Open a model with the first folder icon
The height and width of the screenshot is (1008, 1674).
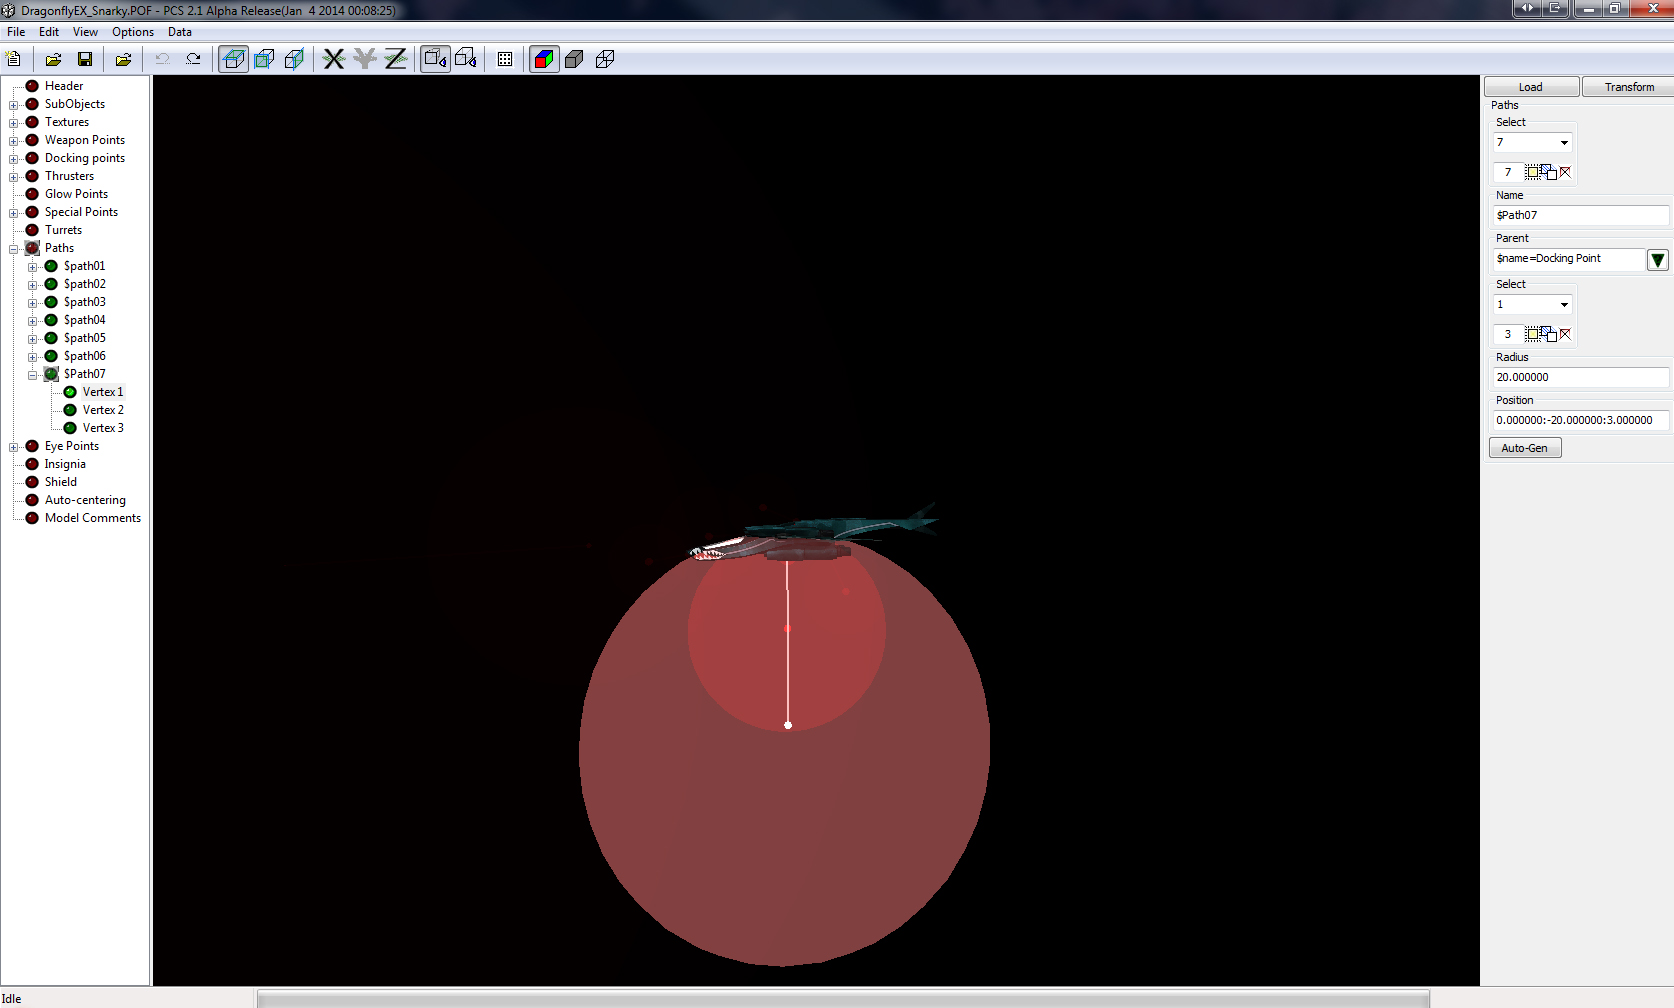tap(54, 59)
